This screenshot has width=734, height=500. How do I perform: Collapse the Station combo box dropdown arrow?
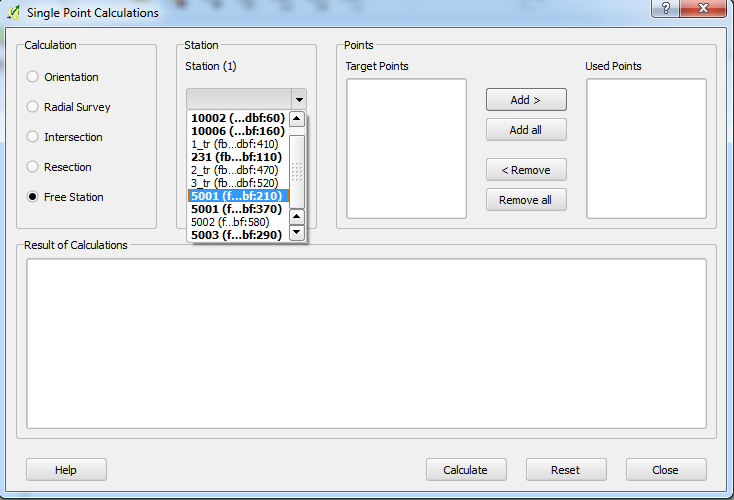pos(298,99)
